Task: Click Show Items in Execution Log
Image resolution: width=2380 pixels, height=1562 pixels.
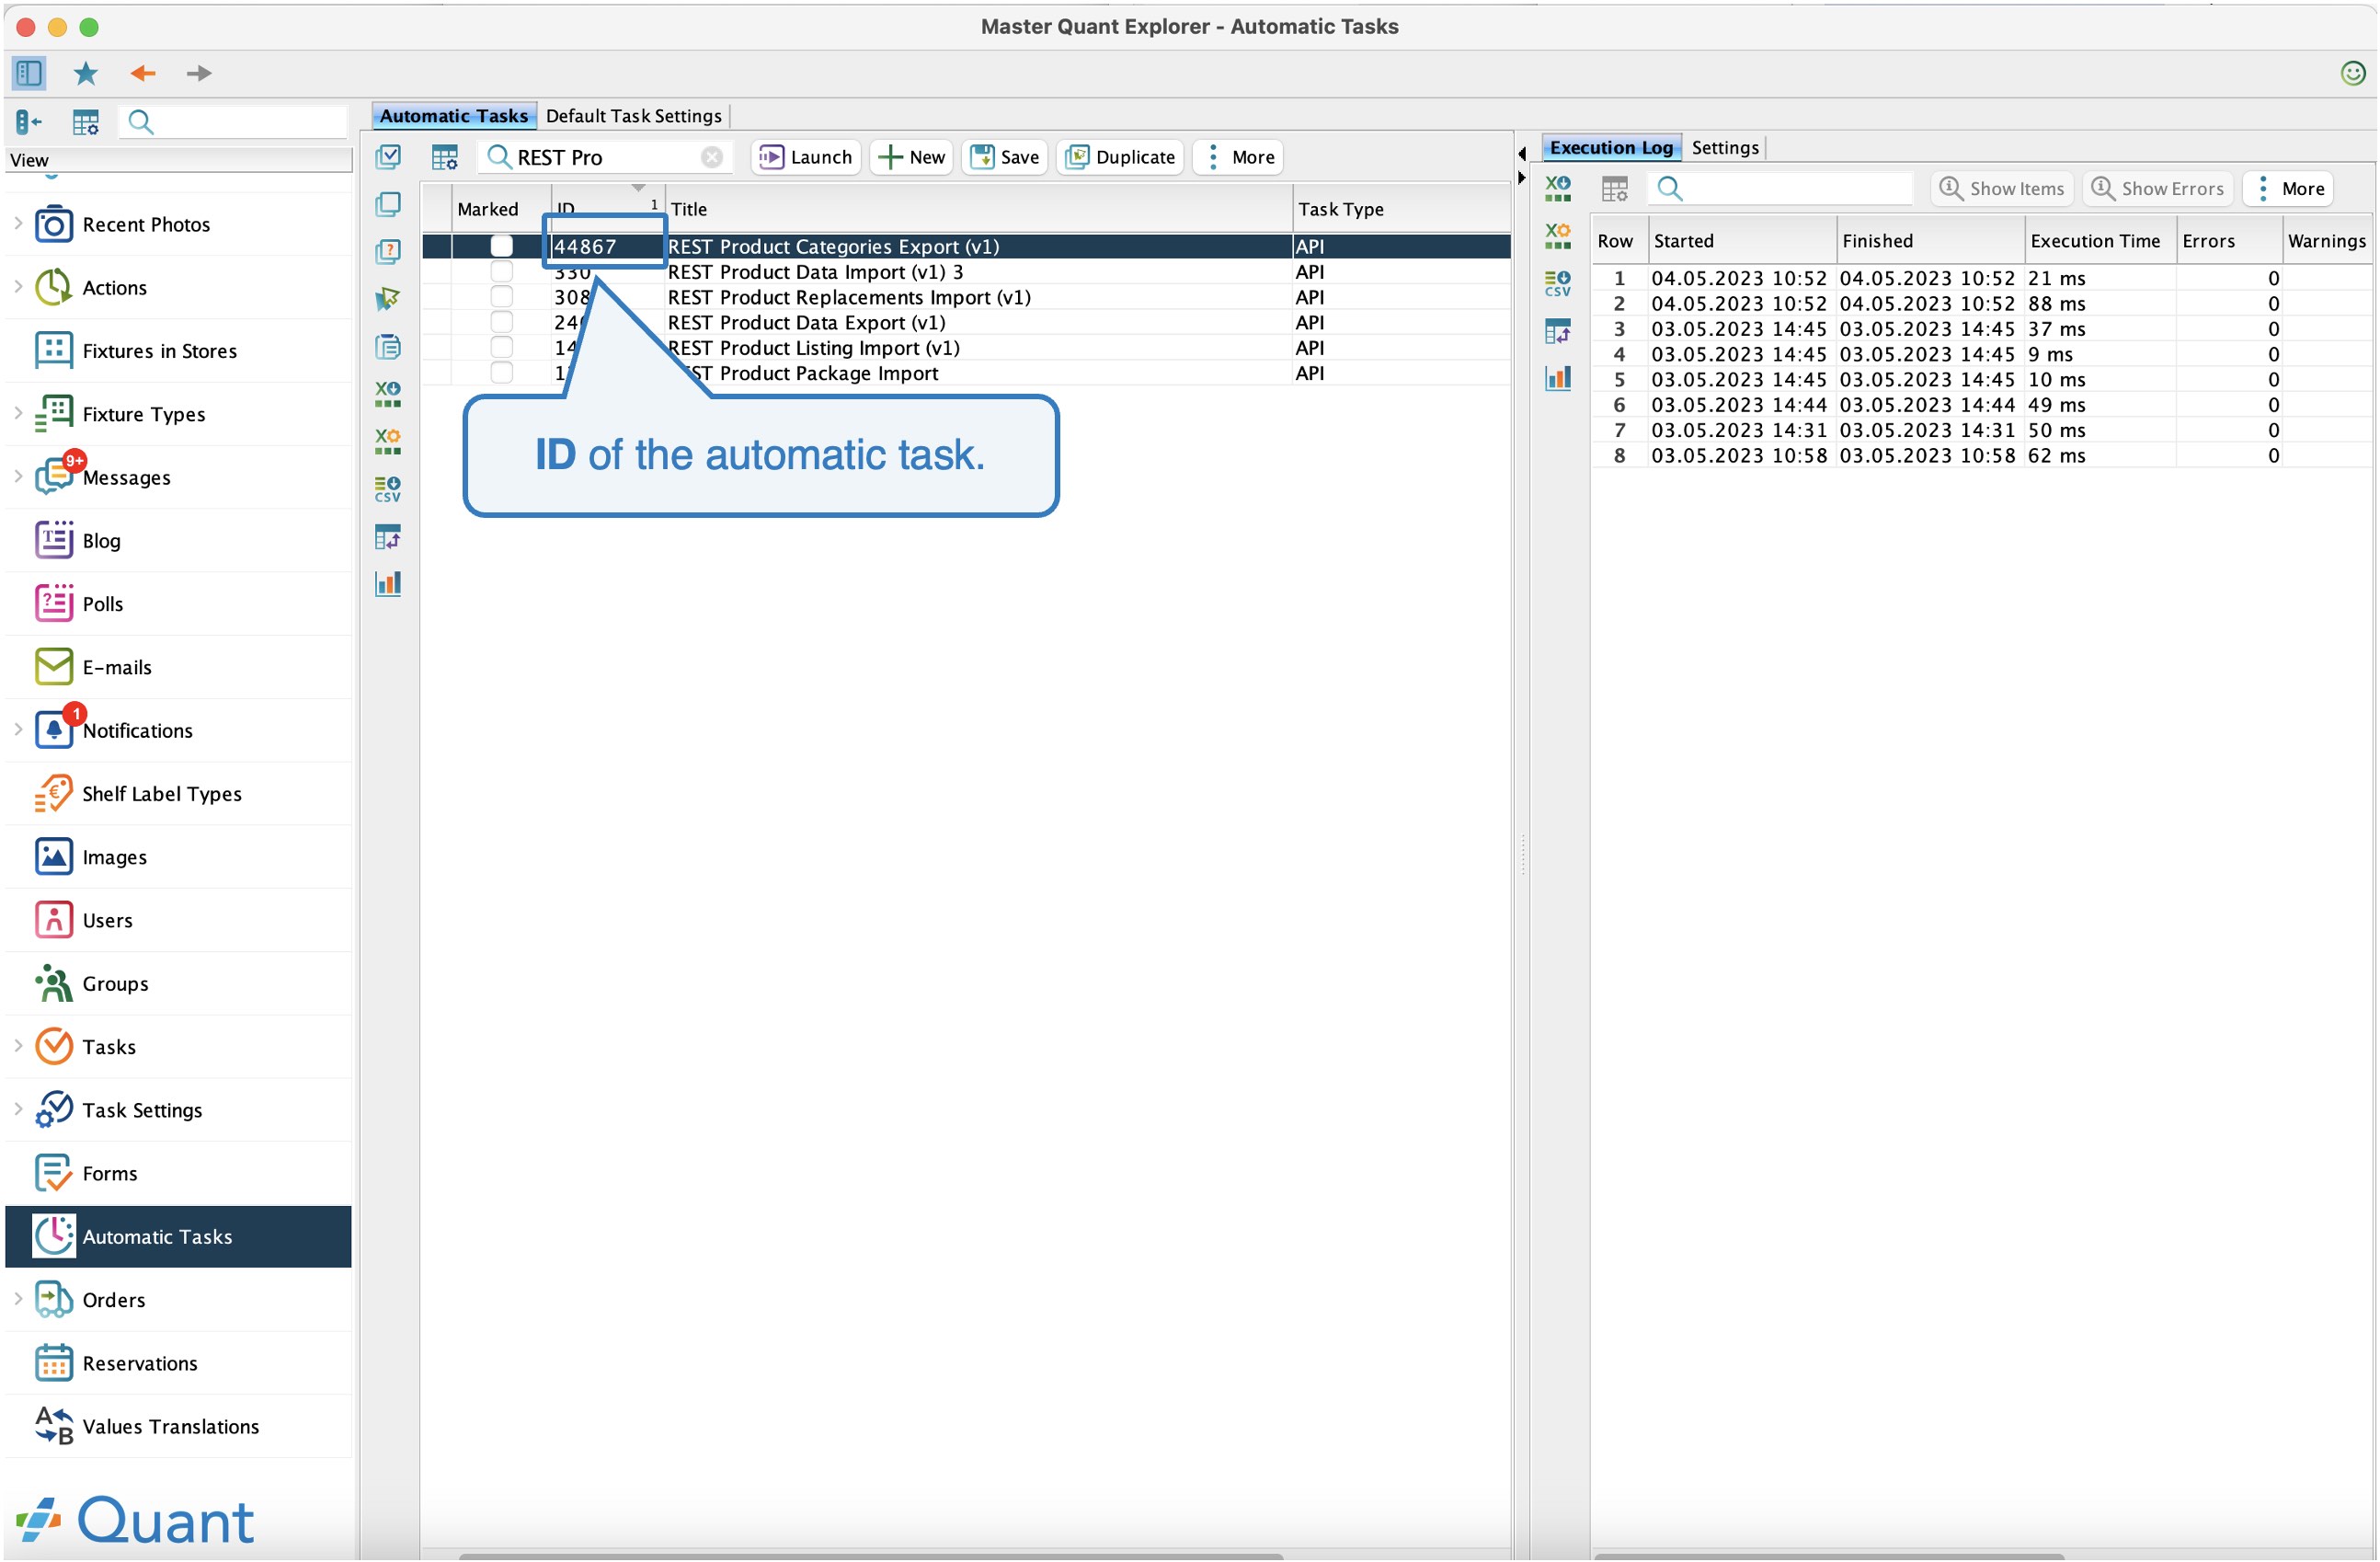Action: tap(2002, 188)
